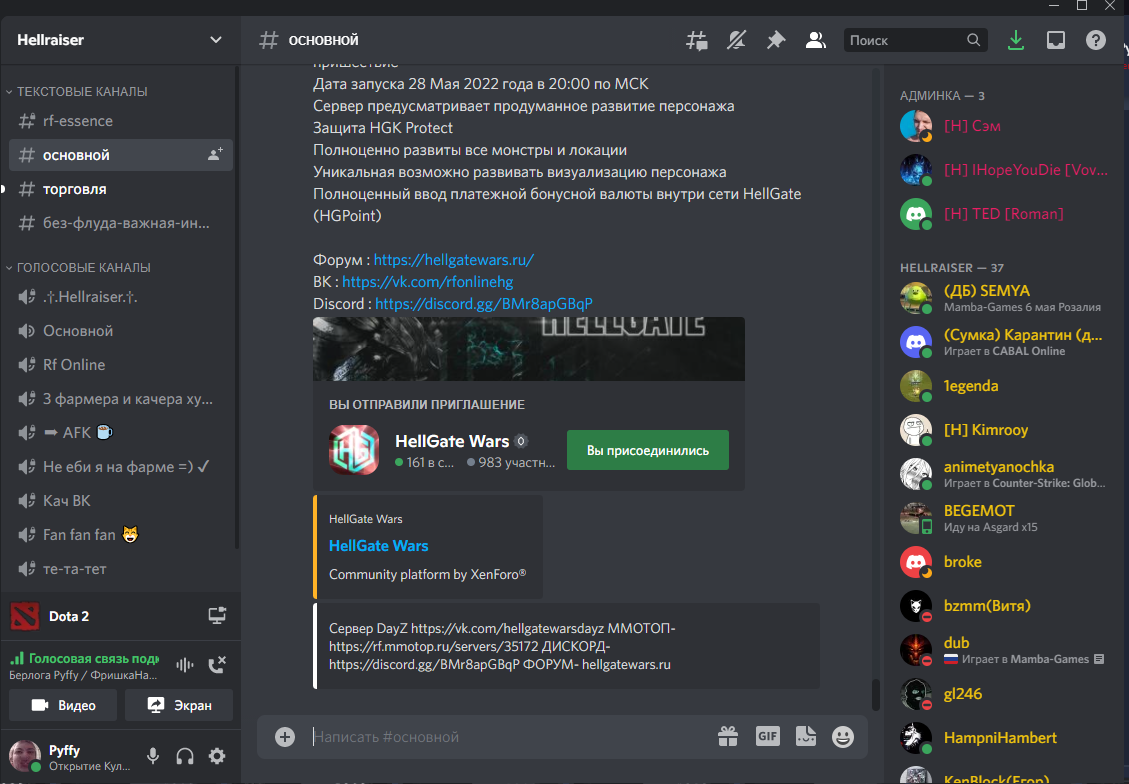This screenshot has height=784, width=1129.
Task: Toggle the microphone mute icon
Action: click(x=153, y=755)
